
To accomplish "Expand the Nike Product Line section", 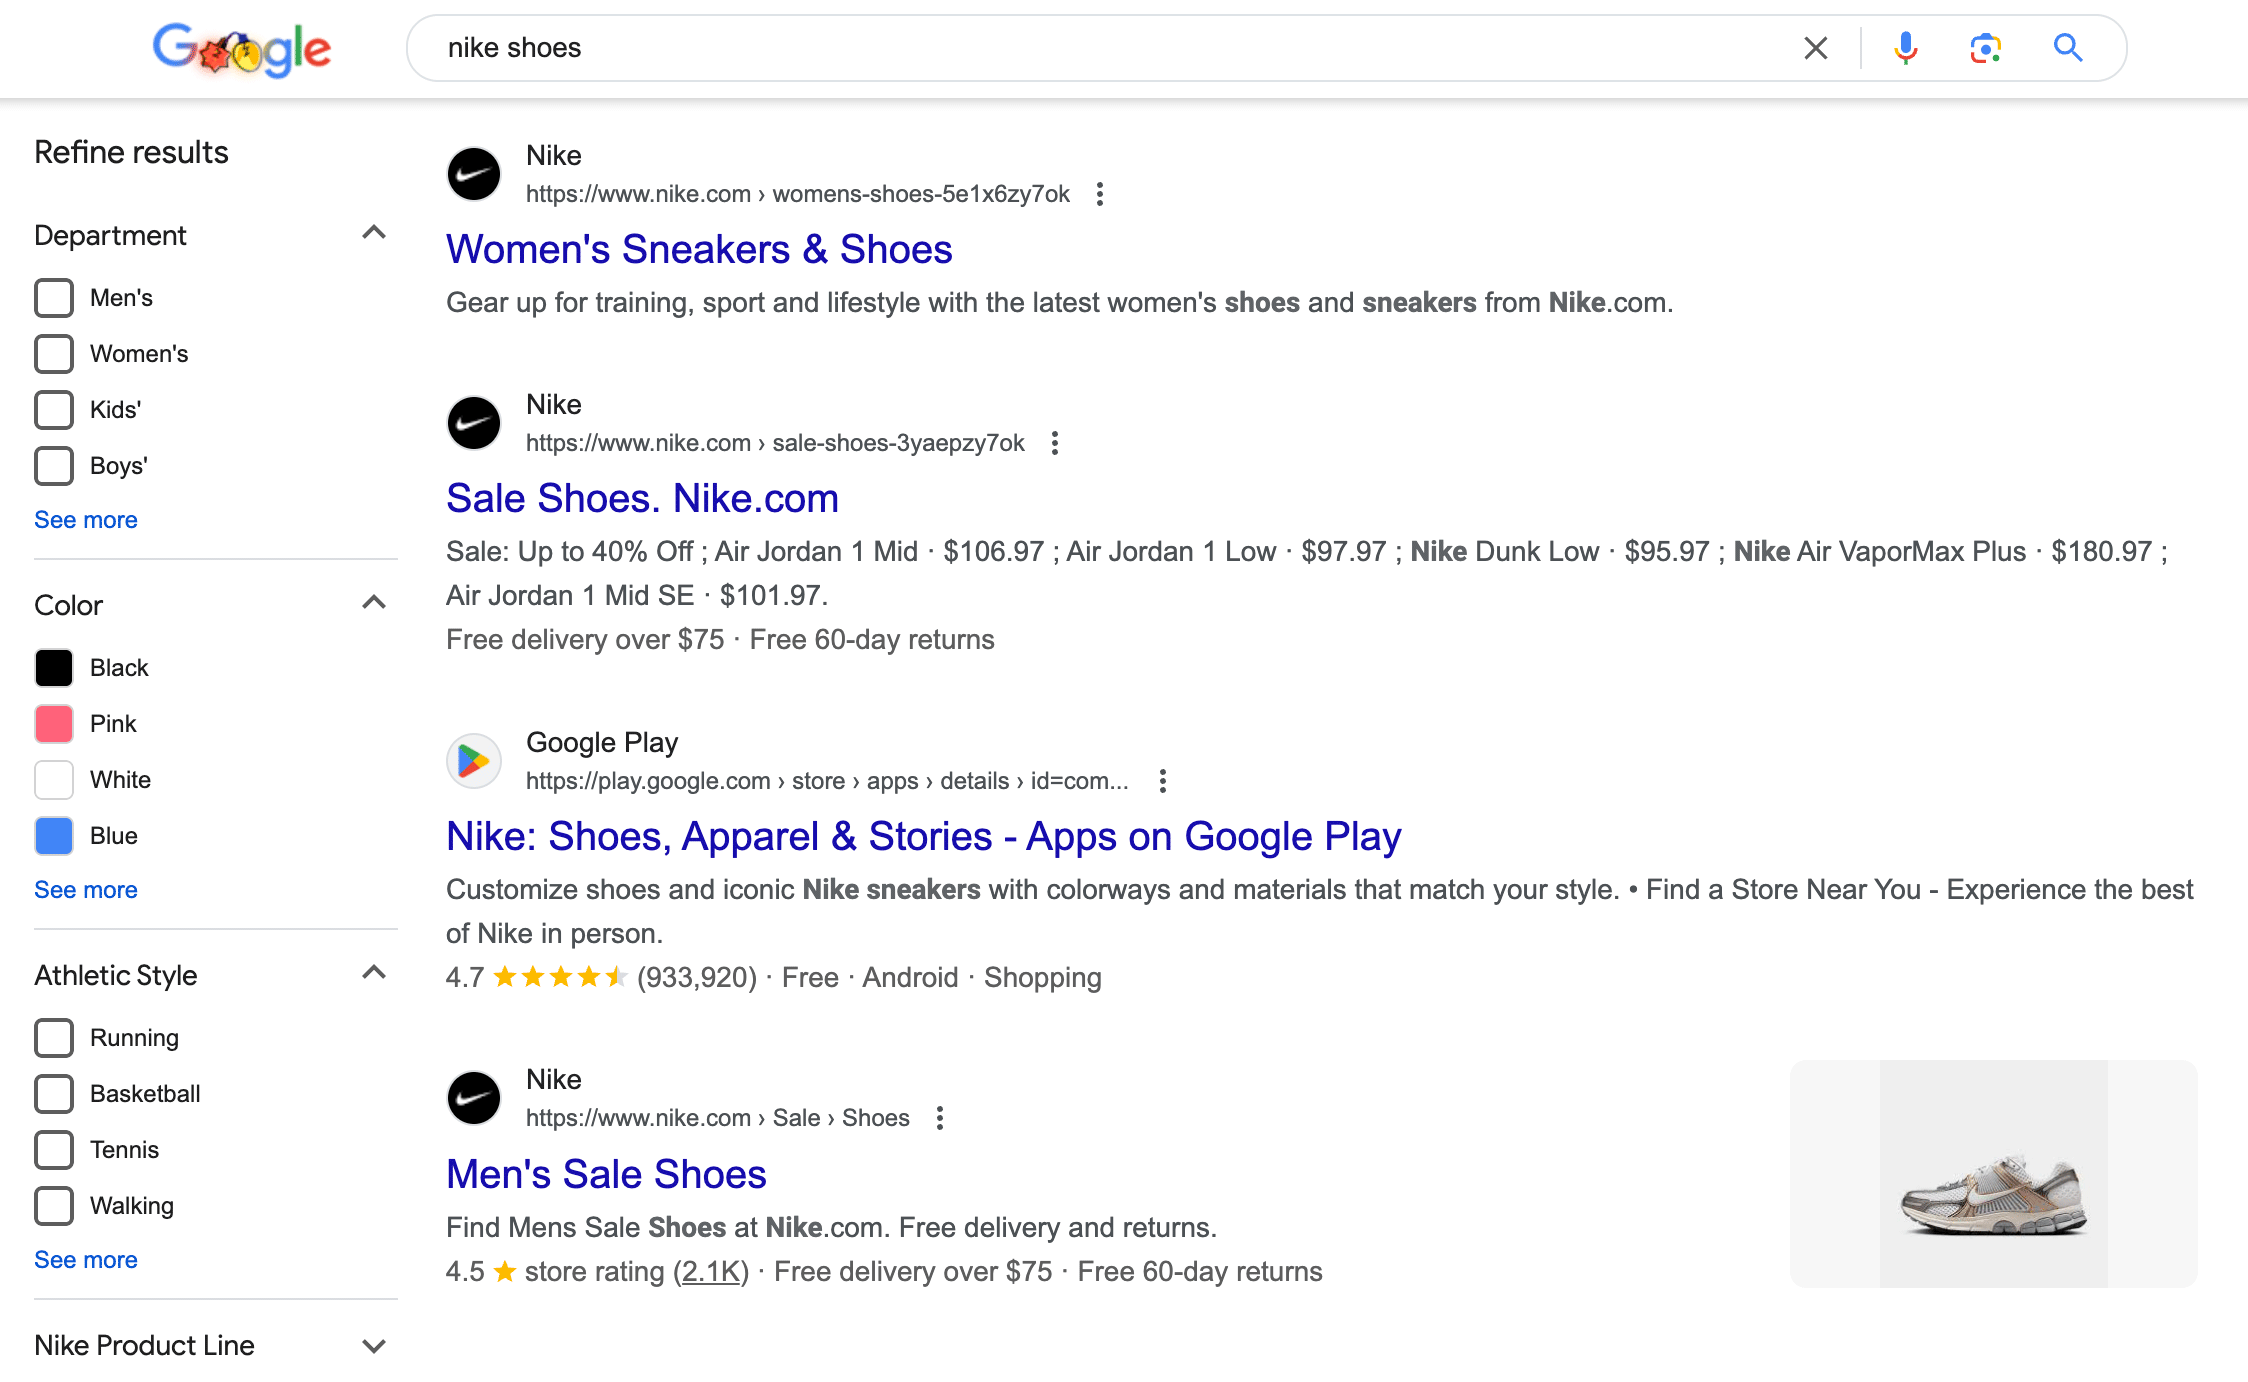I will coord(373,1345).
